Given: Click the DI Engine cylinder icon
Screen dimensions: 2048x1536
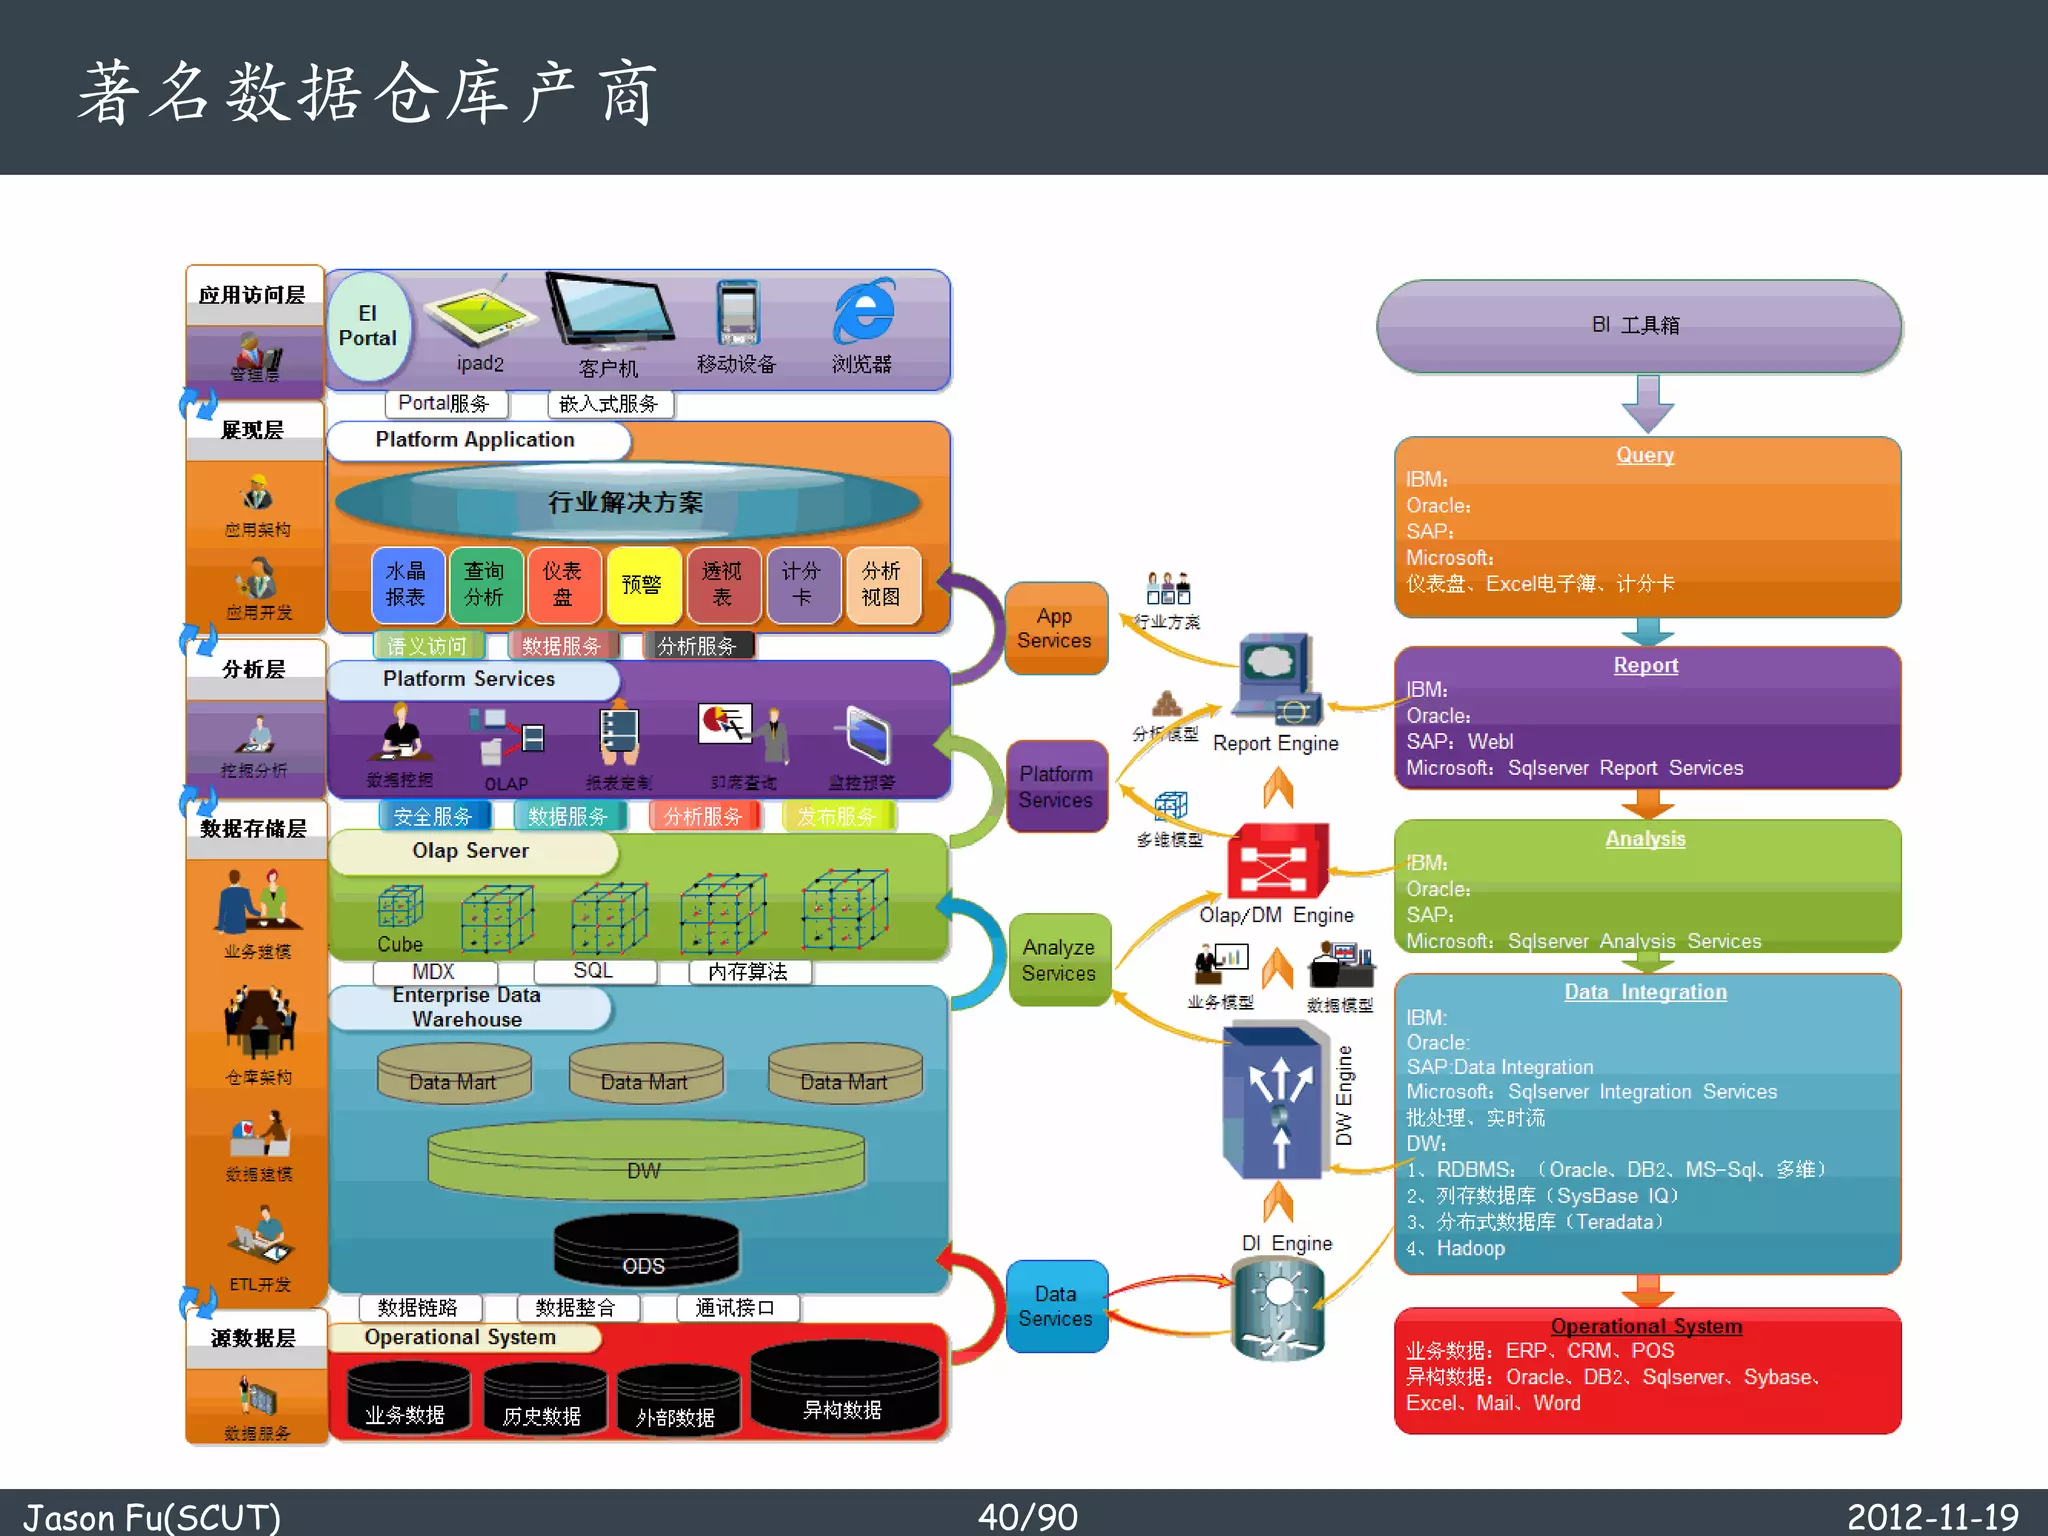Looking at the screenshot, I should [x=1278, y=1308].
